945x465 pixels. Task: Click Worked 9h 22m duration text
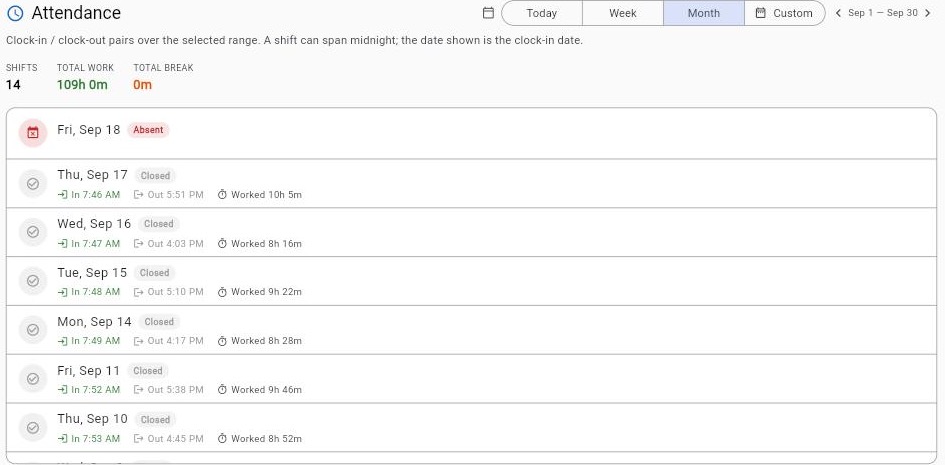pos(266,292)
